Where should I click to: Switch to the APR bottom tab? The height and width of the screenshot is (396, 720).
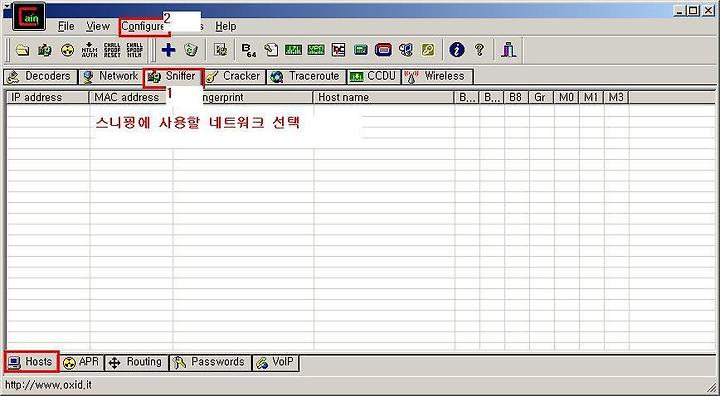click(82, 362)
